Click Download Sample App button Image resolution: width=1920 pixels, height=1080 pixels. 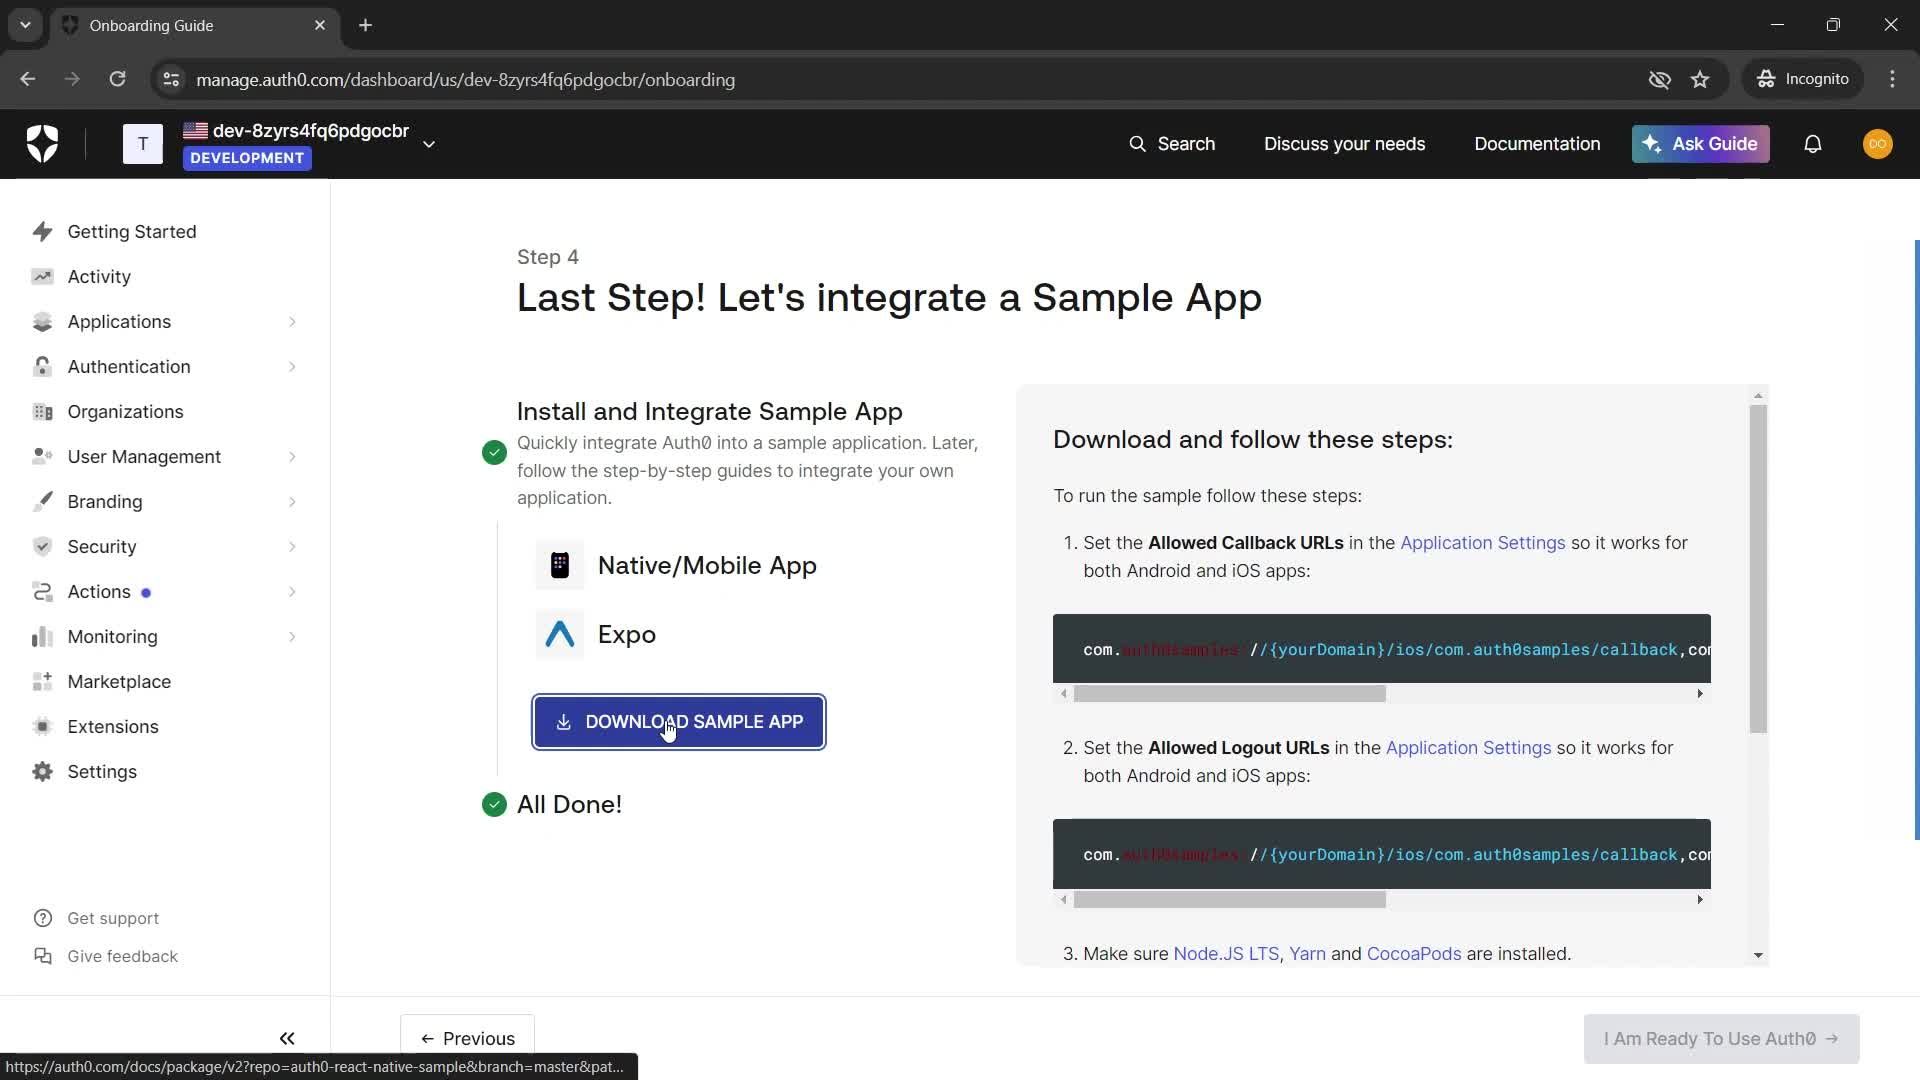click(679, 722)
